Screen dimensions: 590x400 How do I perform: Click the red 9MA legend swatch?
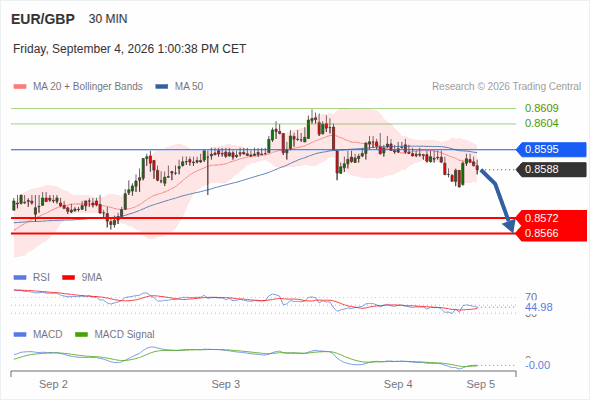68,278
